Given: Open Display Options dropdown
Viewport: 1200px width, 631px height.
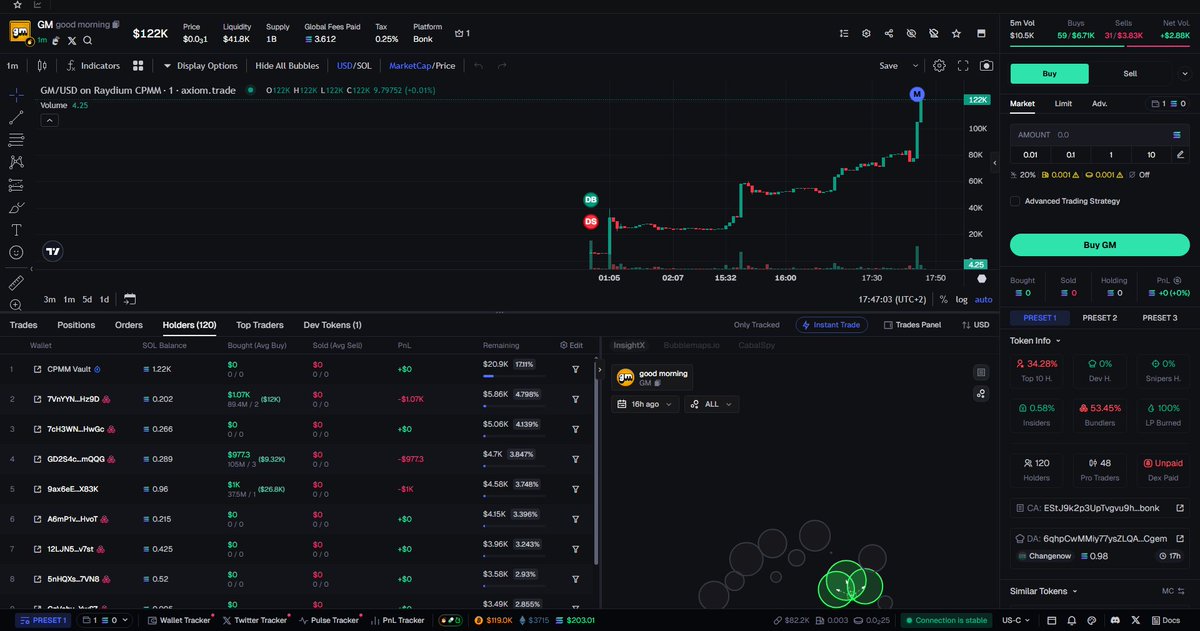Looking at the screenshot, I should click(200, 66).
